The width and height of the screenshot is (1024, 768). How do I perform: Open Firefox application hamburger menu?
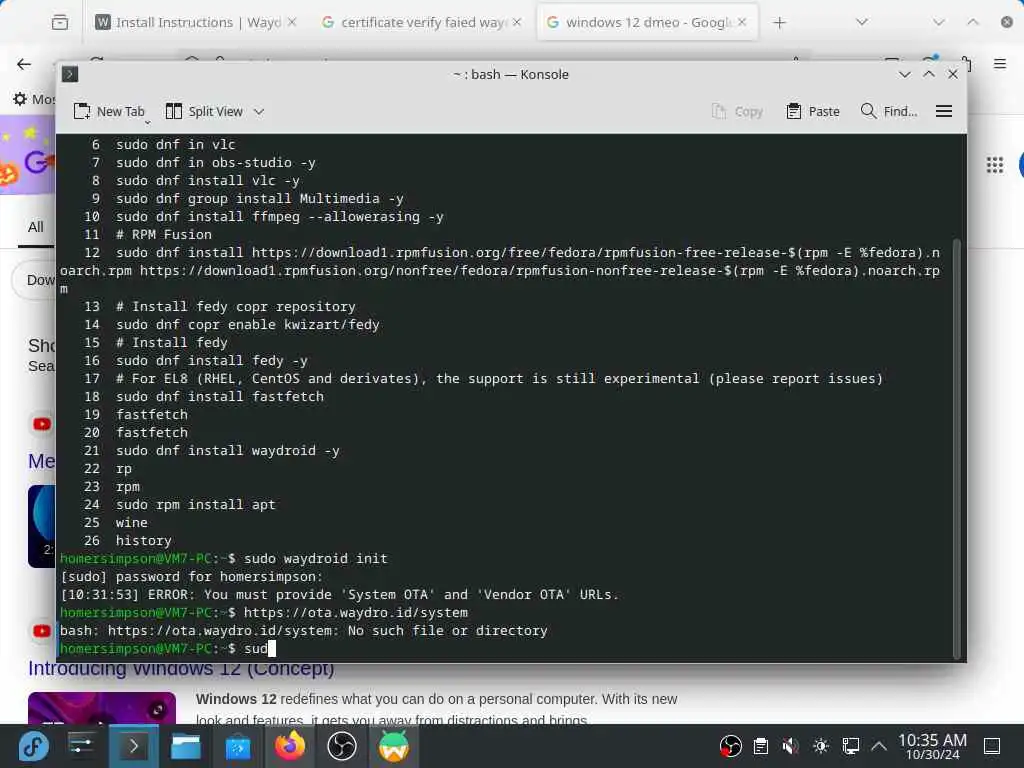[x=1000, y=64]
